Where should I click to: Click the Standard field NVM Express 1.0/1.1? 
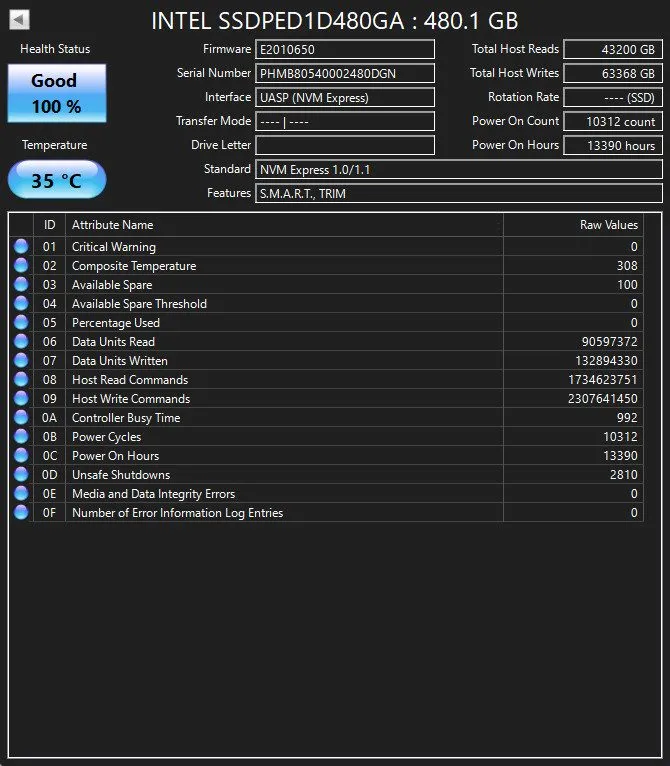(x=459, y=170)
